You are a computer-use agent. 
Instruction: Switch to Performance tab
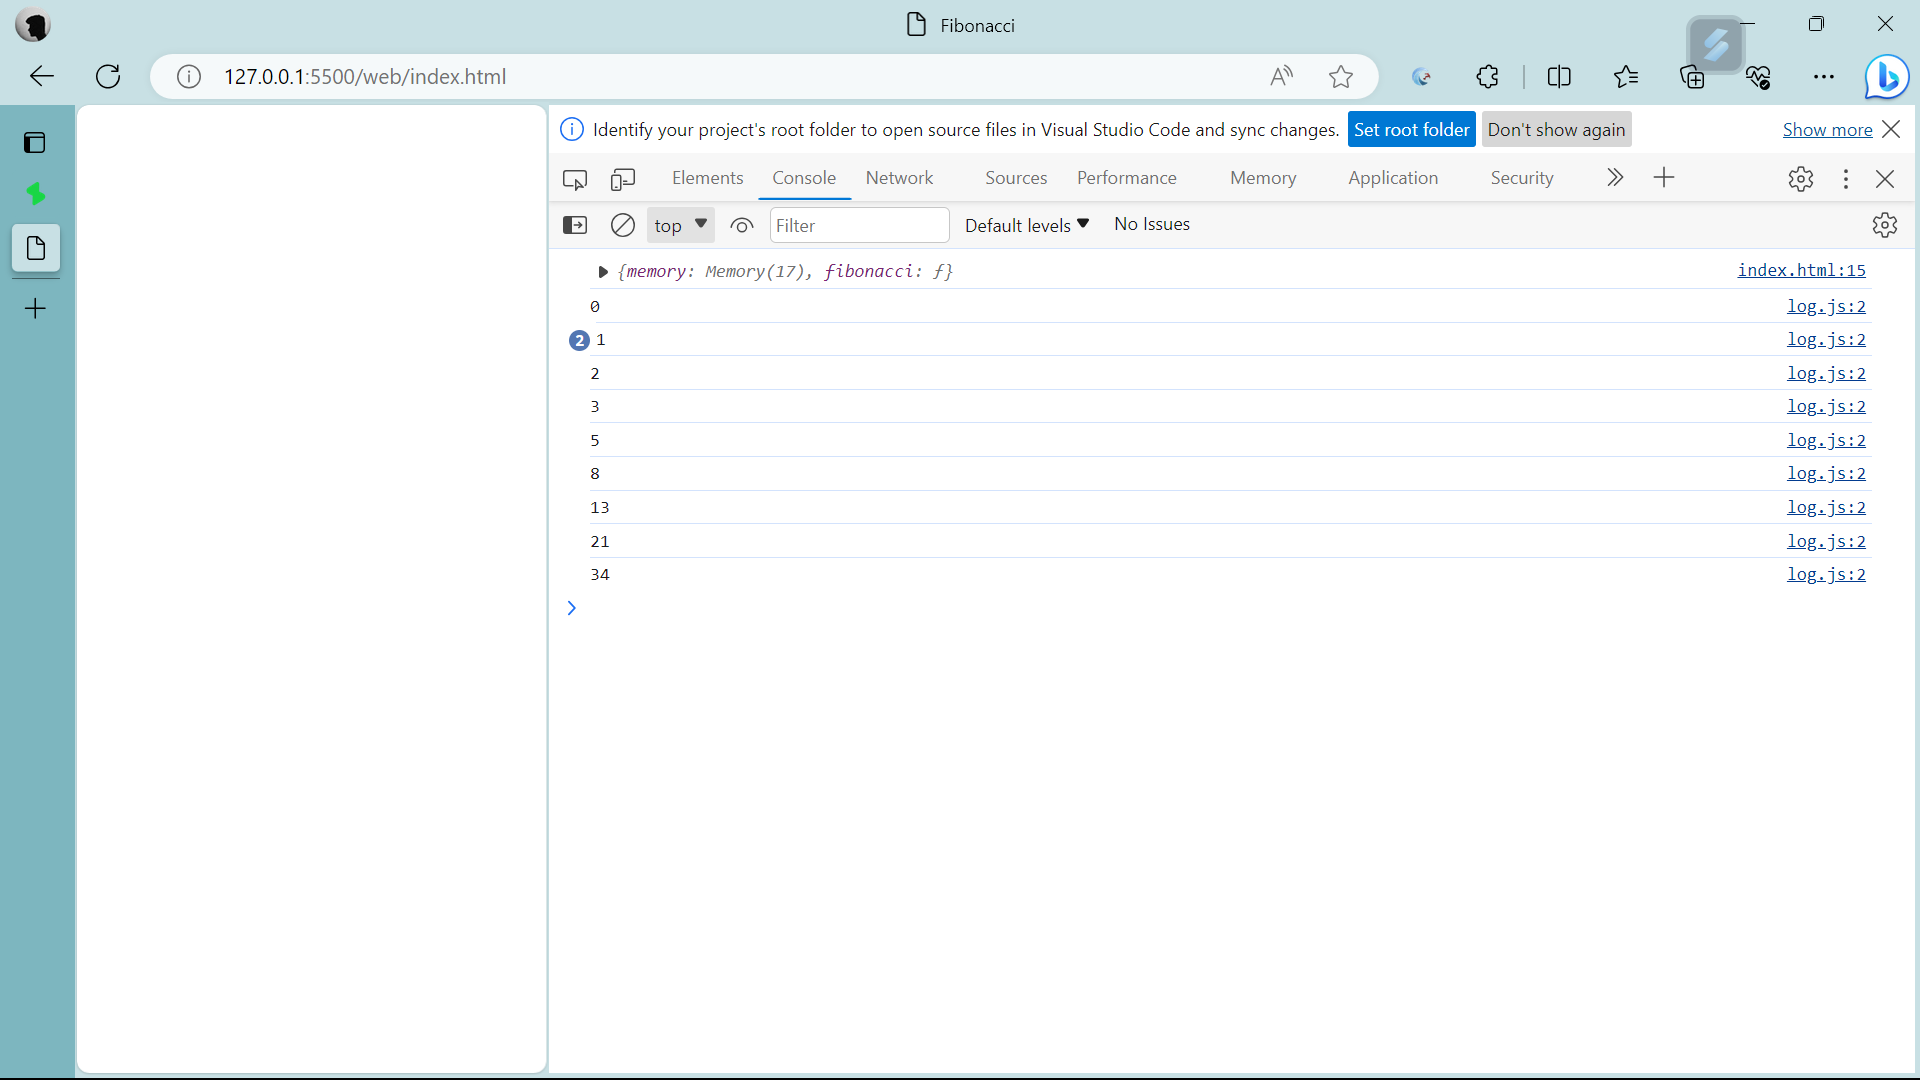[1127, 178]
